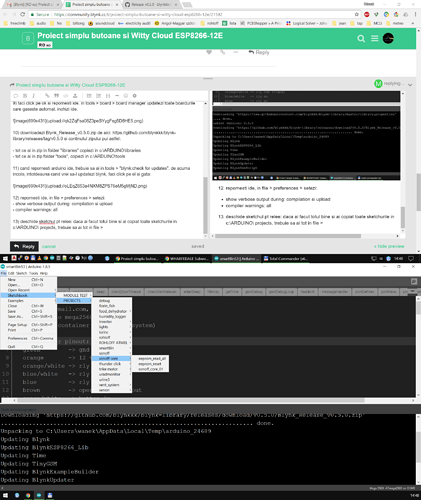Click the heart like icon on the post
Image resolution: width=421 pixels, height=500 pixels.
pyautogui.click(x=209, y=52)
